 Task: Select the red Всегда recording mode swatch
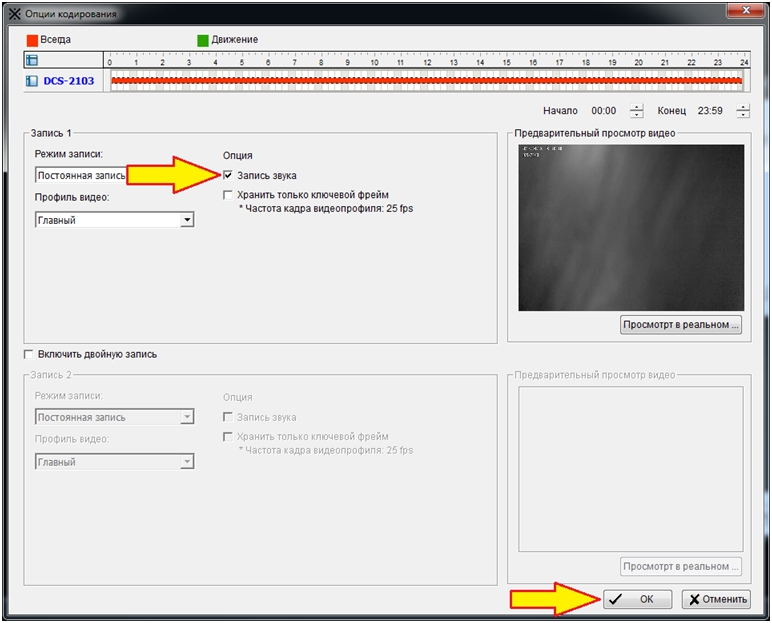[x=31, y=40]
